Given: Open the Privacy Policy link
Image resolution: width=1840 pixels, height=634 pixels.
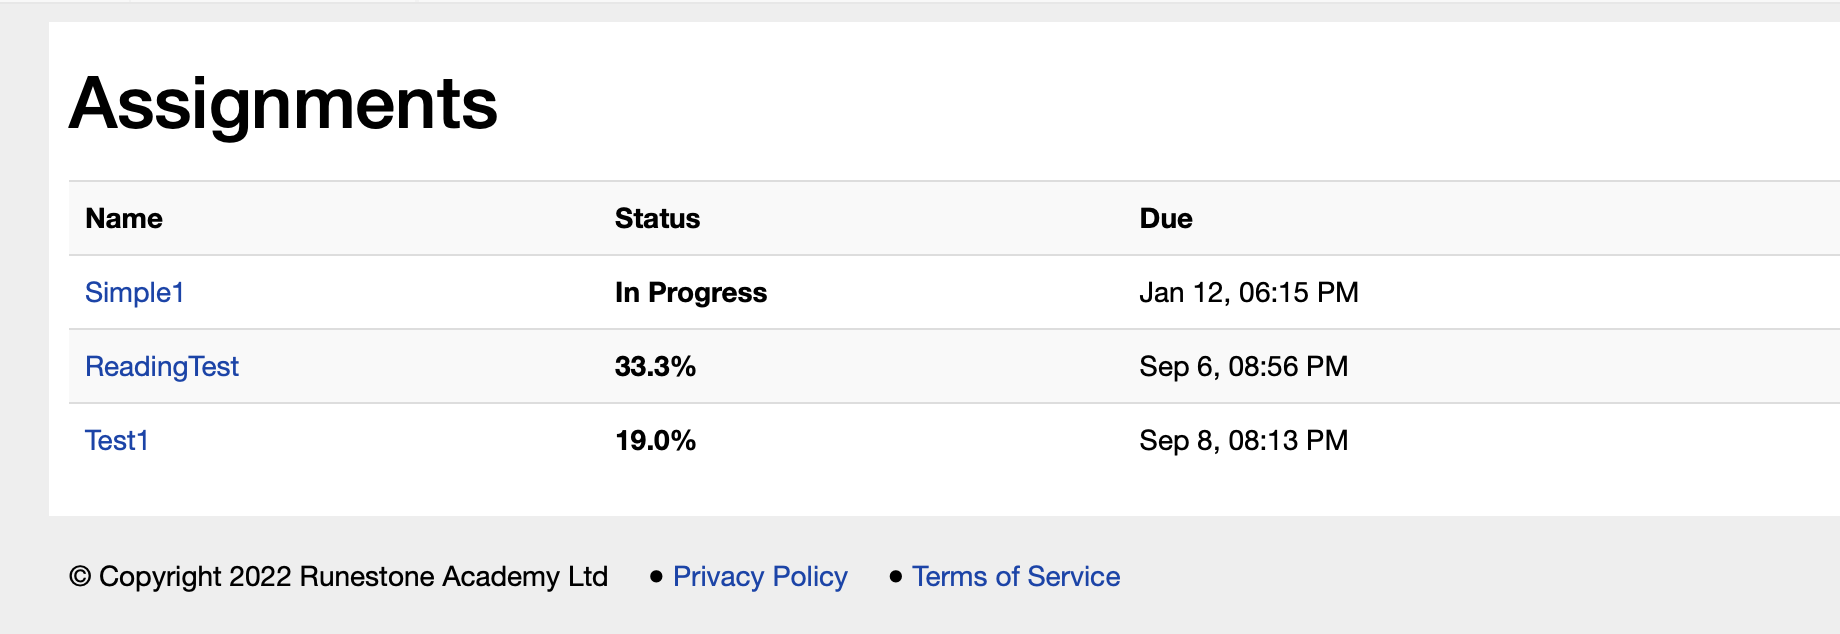Looking at the screenshot, I should (x=760, y=576).
